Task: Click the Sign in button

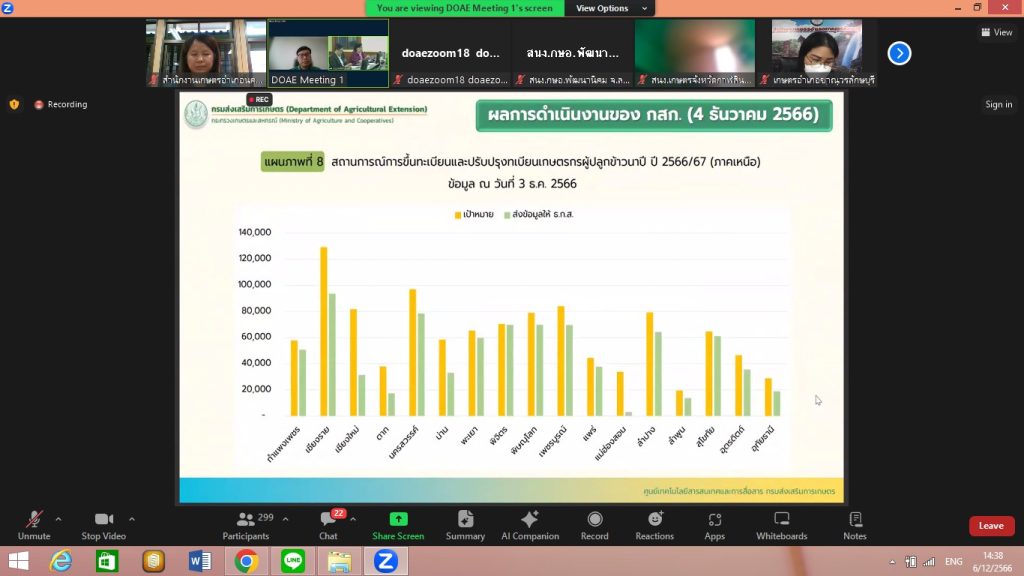Action: pyautogui.click(x=998, y=104)
